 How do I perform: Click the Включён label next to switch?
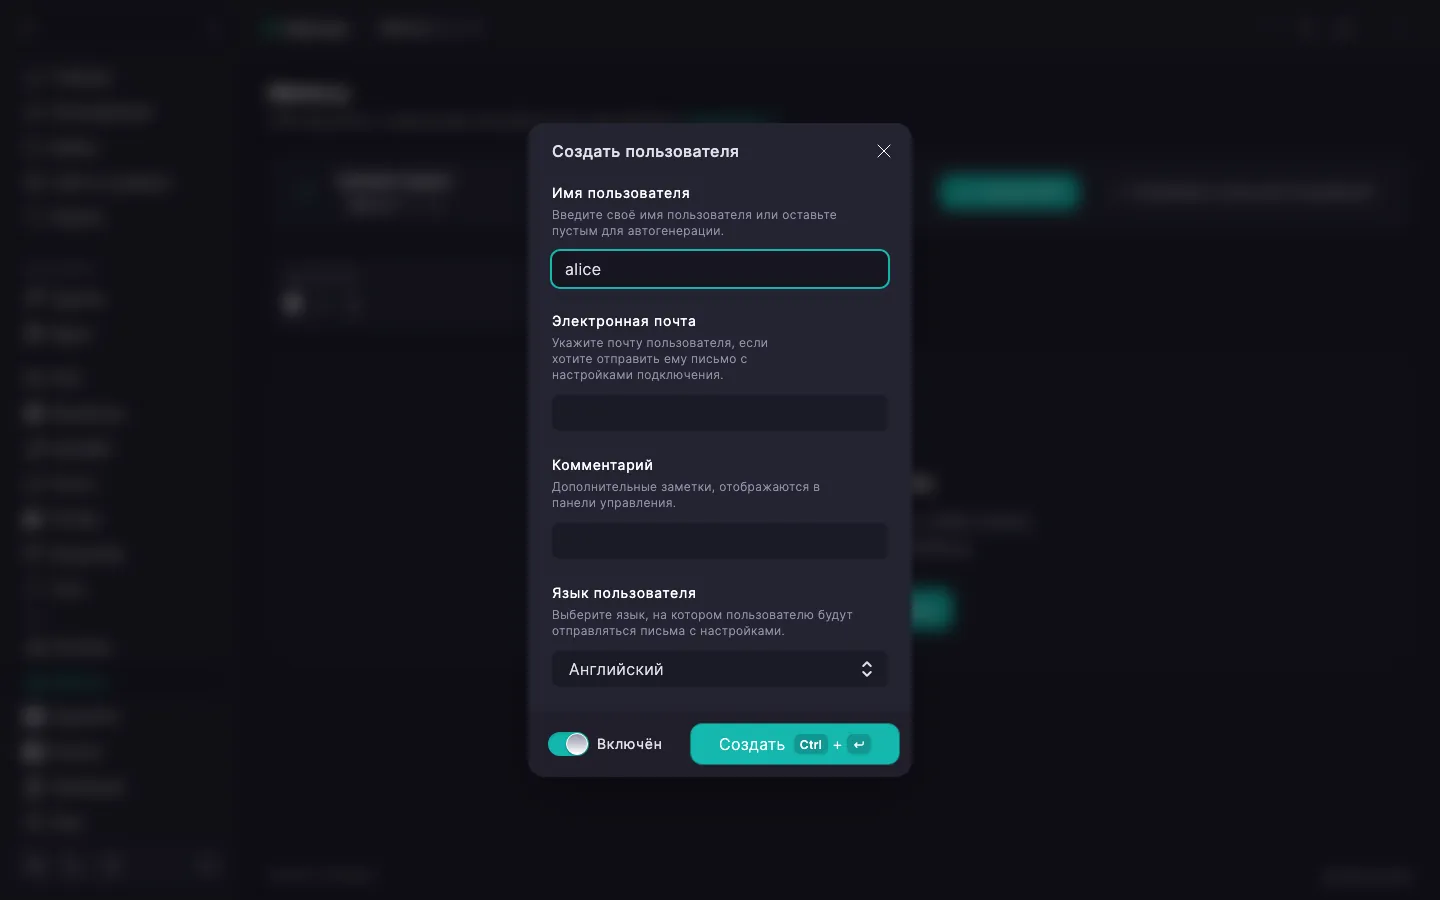click(x=629, y=744)
